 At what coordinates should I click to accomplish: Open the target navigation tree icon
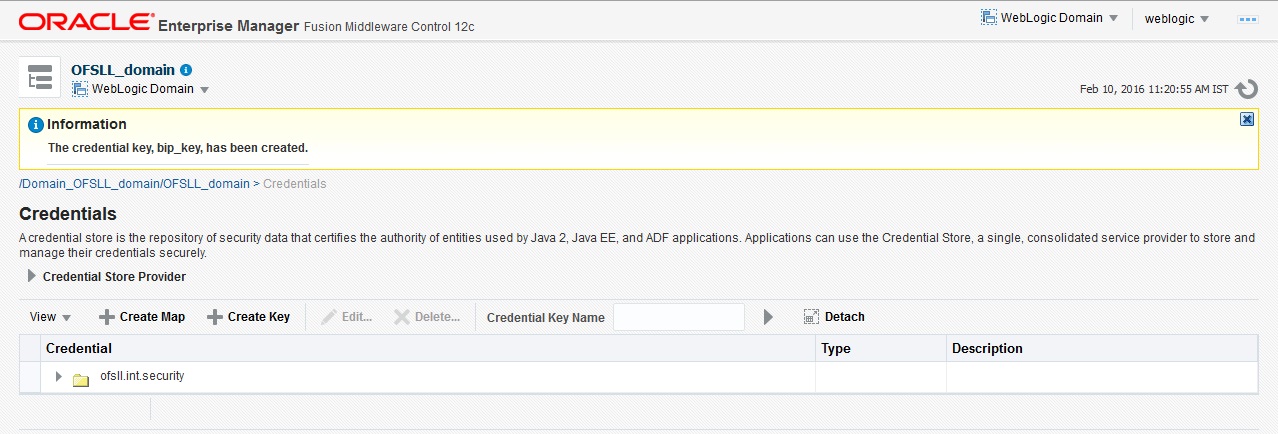tap(40, 77)
